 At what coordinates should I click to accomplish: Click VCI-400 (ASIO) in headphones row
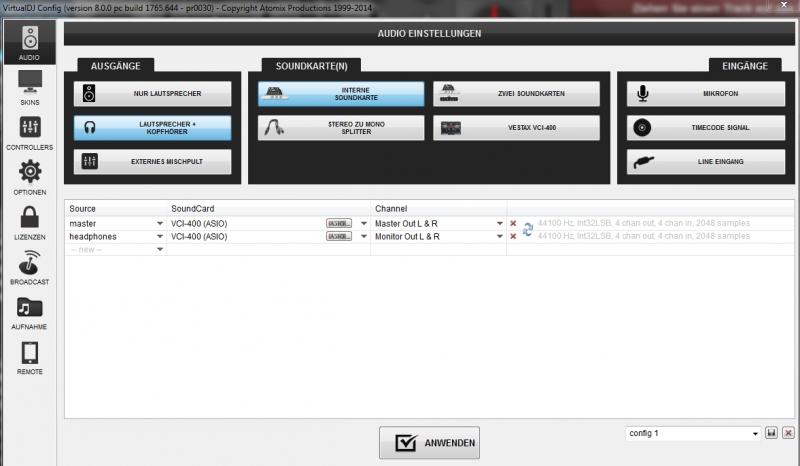pos(199,236)
